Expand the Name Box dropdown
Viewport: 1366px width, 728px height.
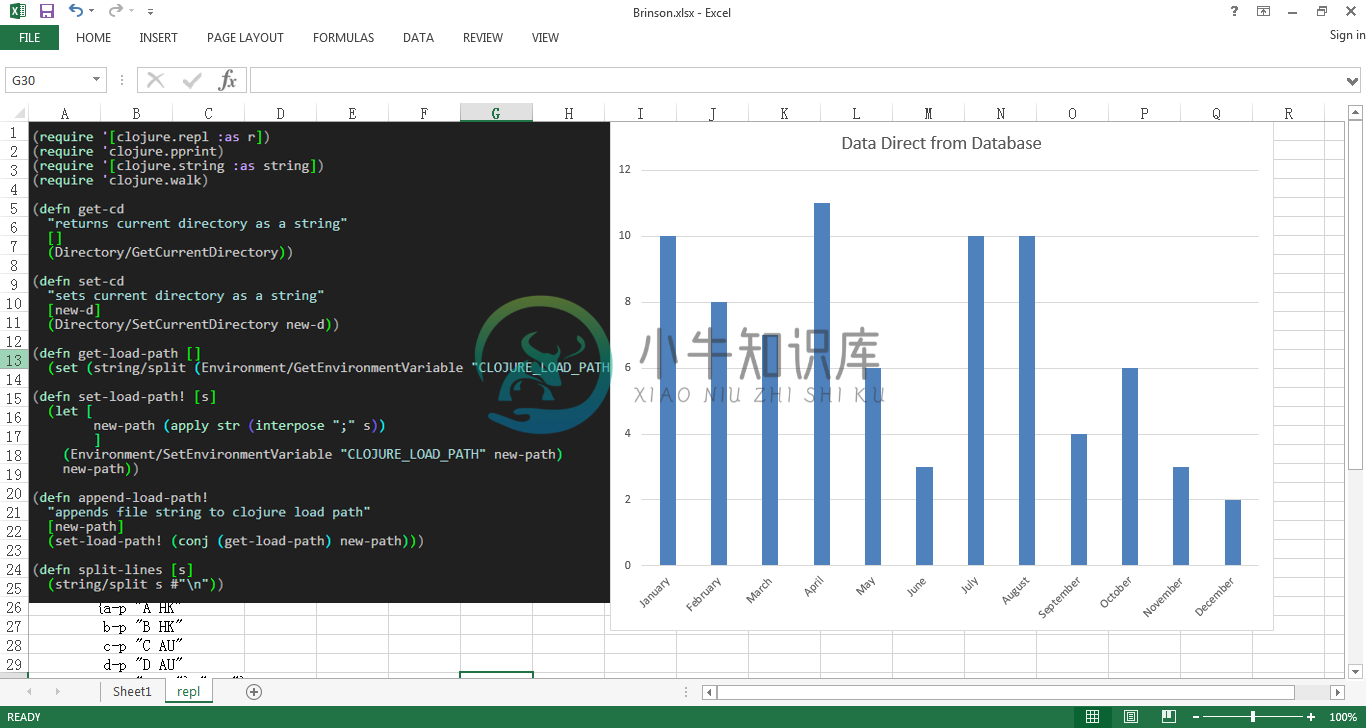(x=97, y=80)
